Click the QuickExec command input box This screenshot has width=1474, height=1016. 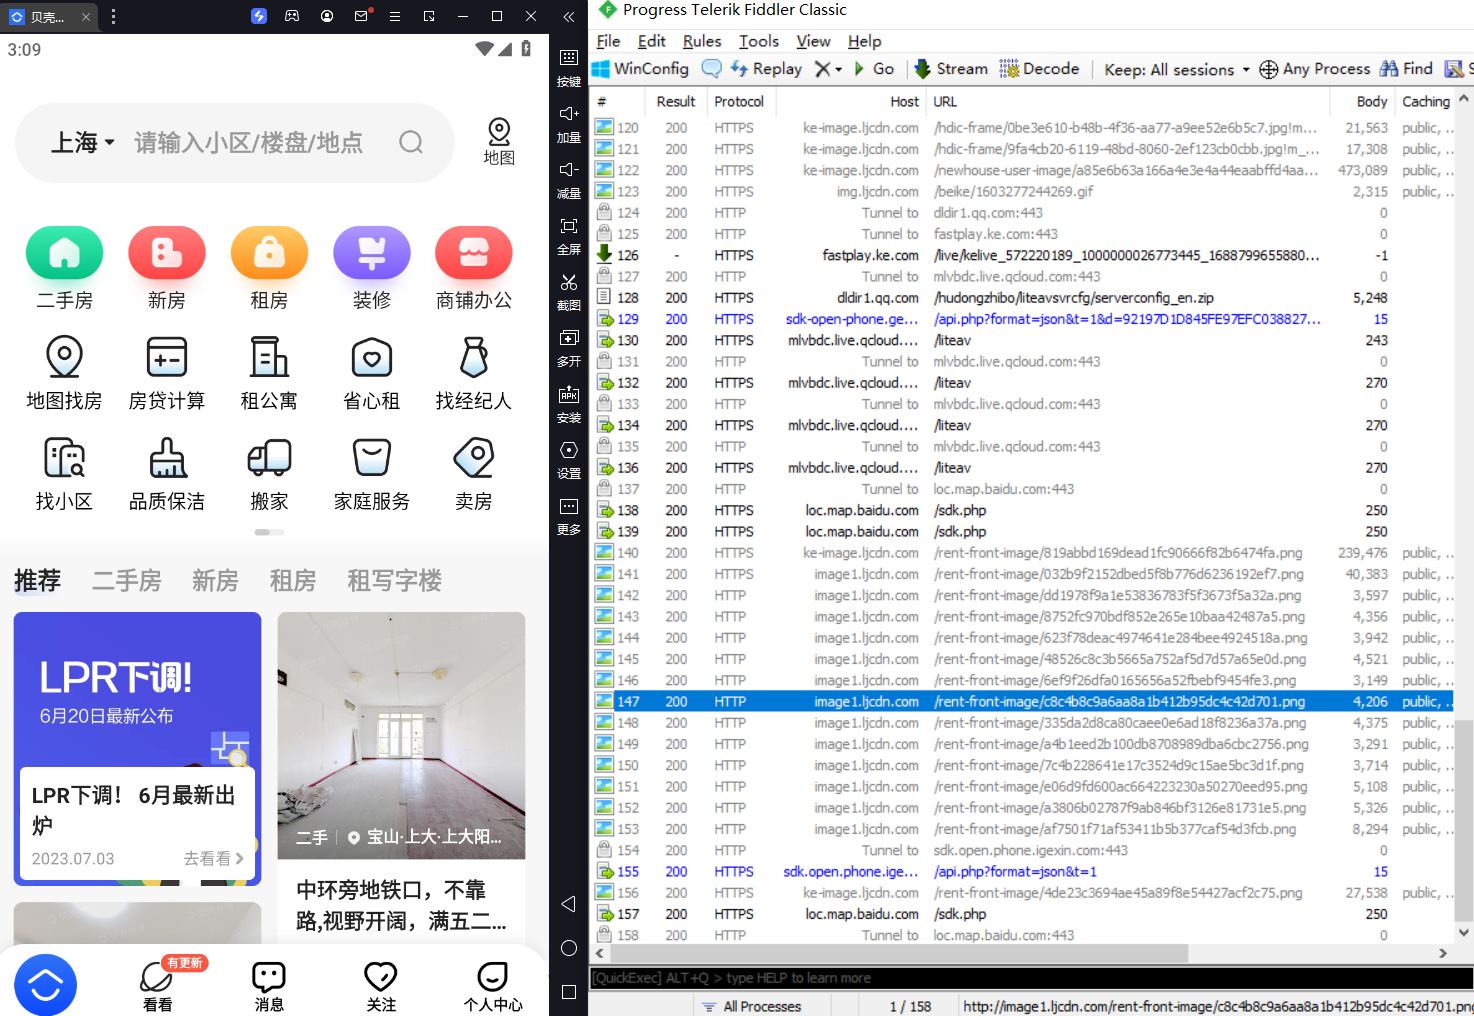[1031, 978]
